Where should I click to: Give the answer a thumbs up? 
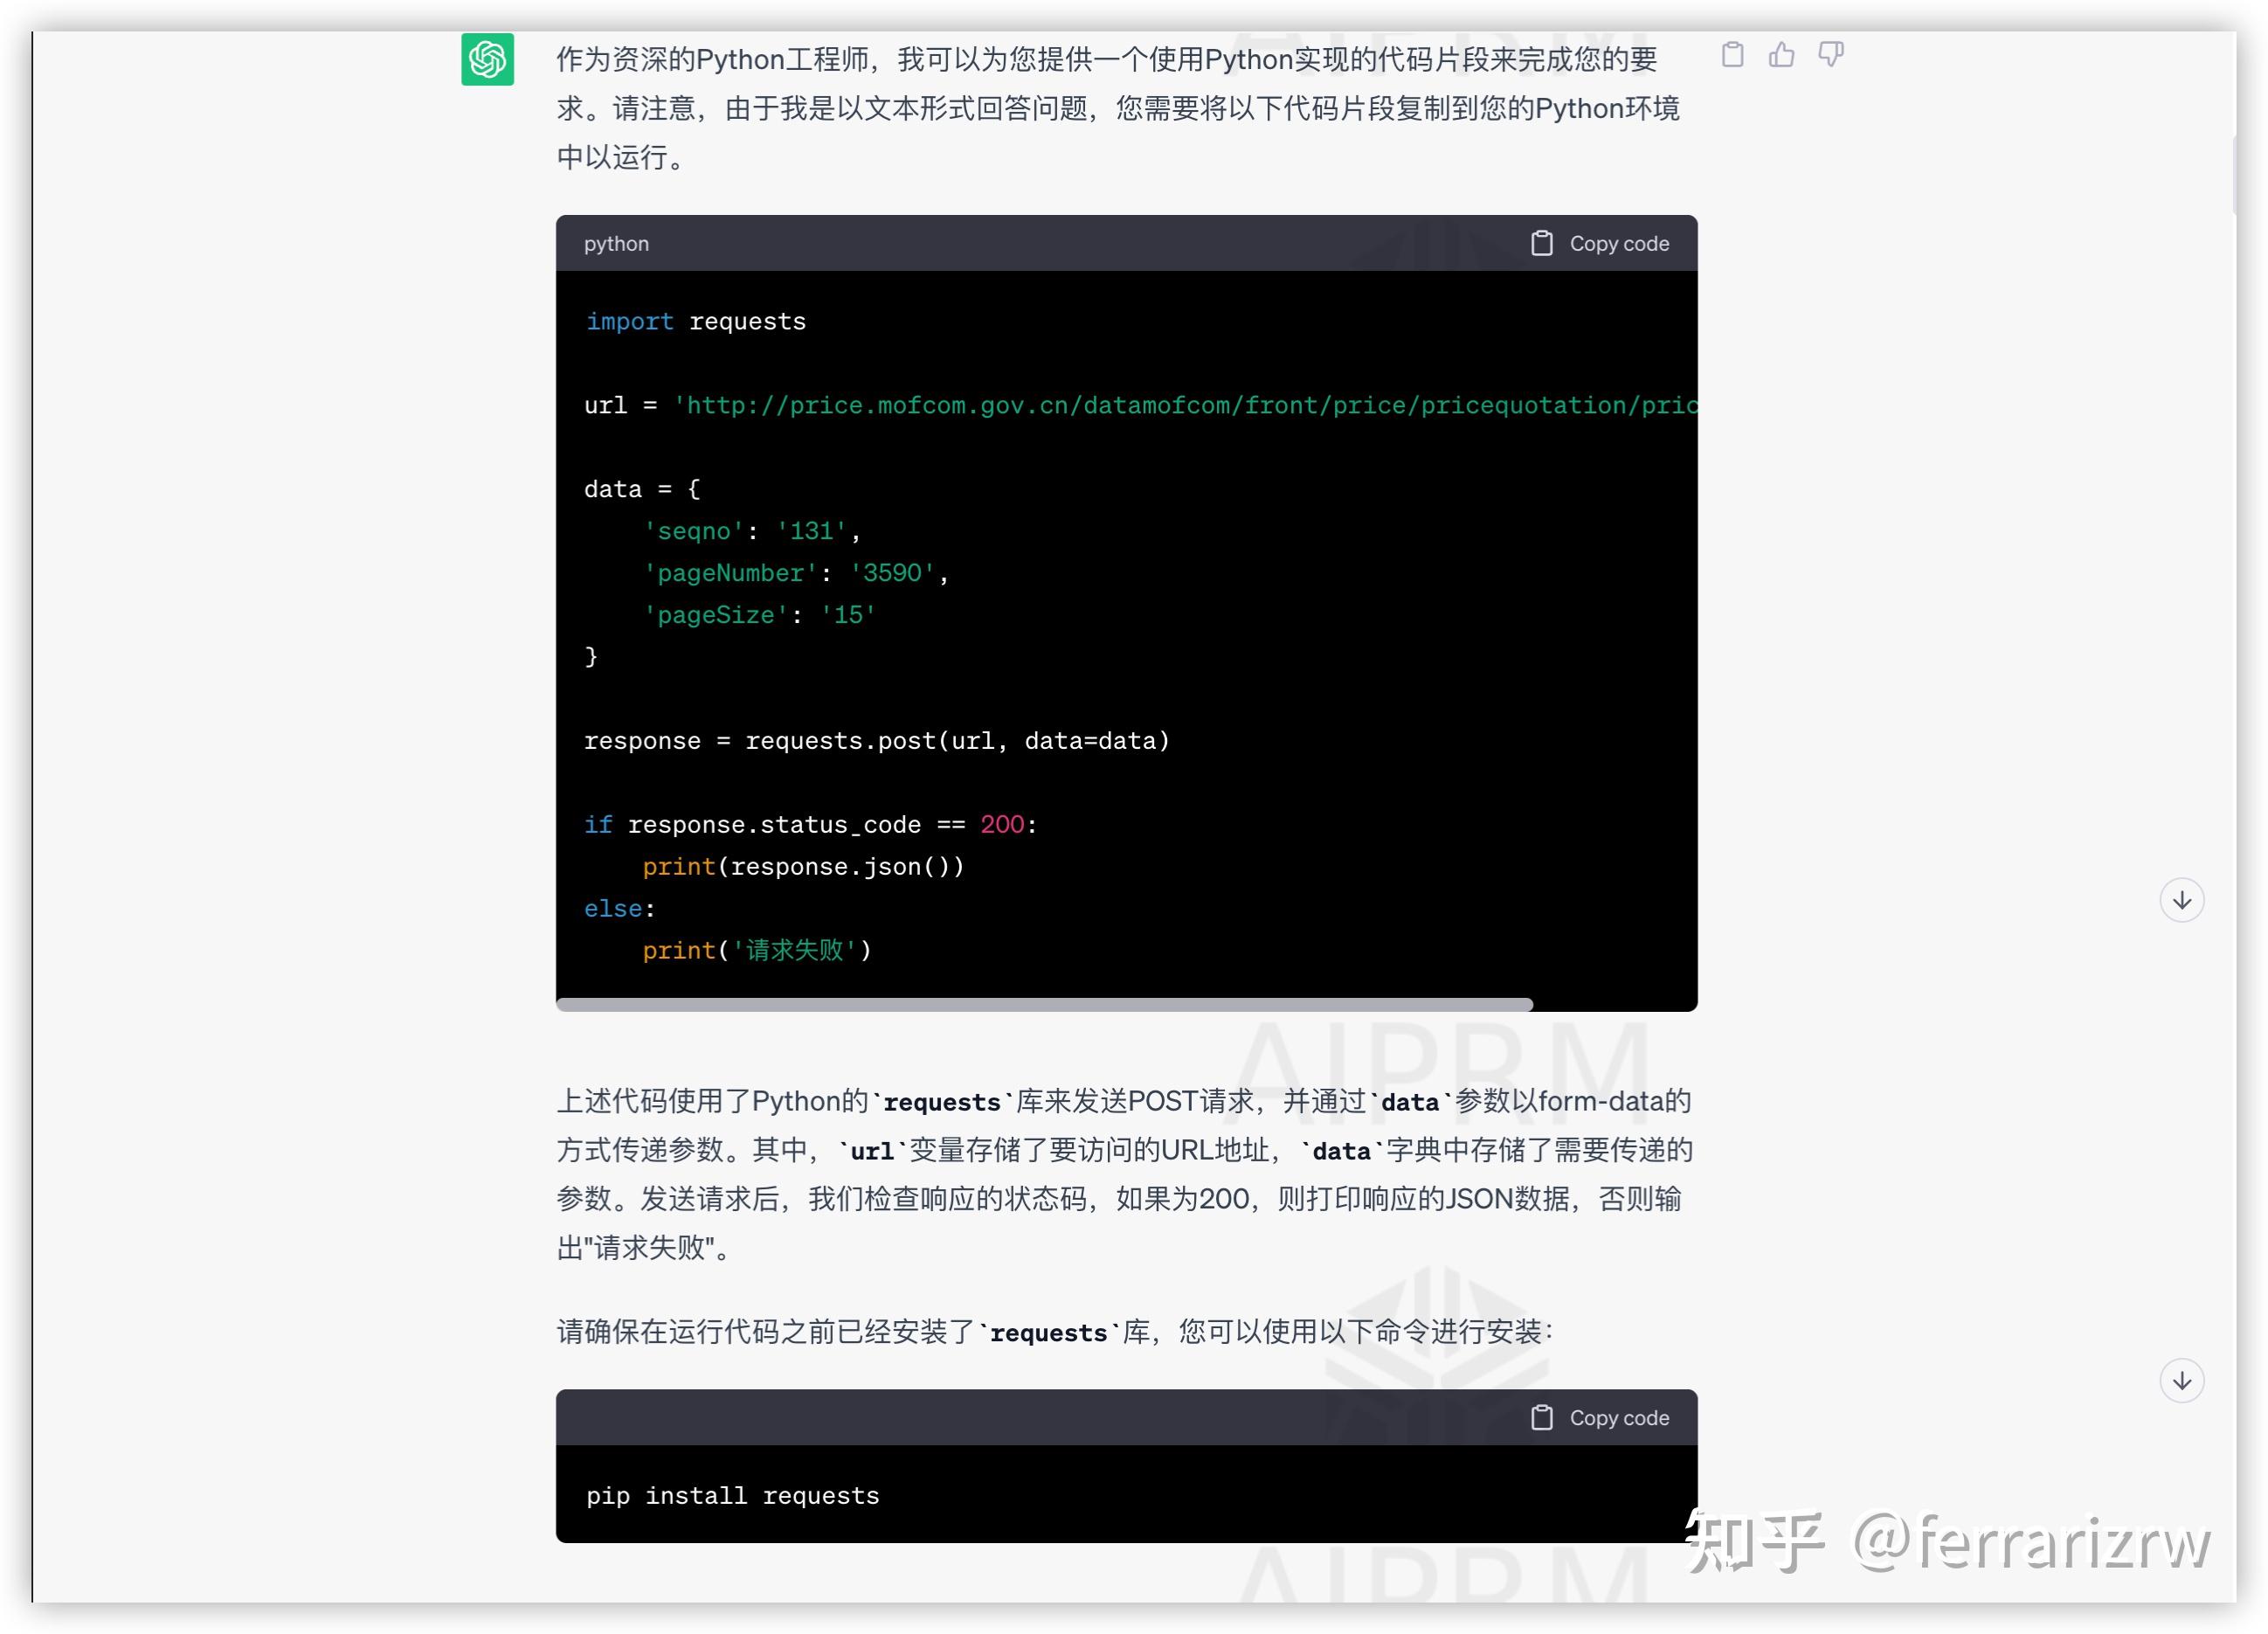click(x=1782, y=55)
